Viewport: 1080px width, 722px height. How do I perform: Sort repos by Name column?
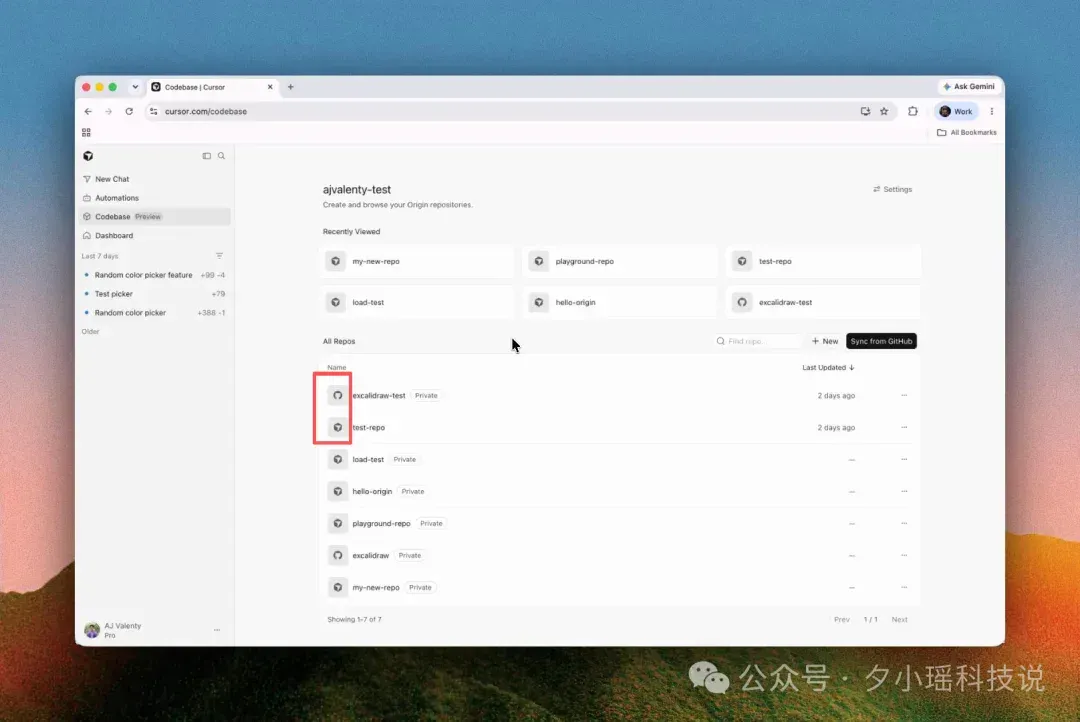click(336, 368)
